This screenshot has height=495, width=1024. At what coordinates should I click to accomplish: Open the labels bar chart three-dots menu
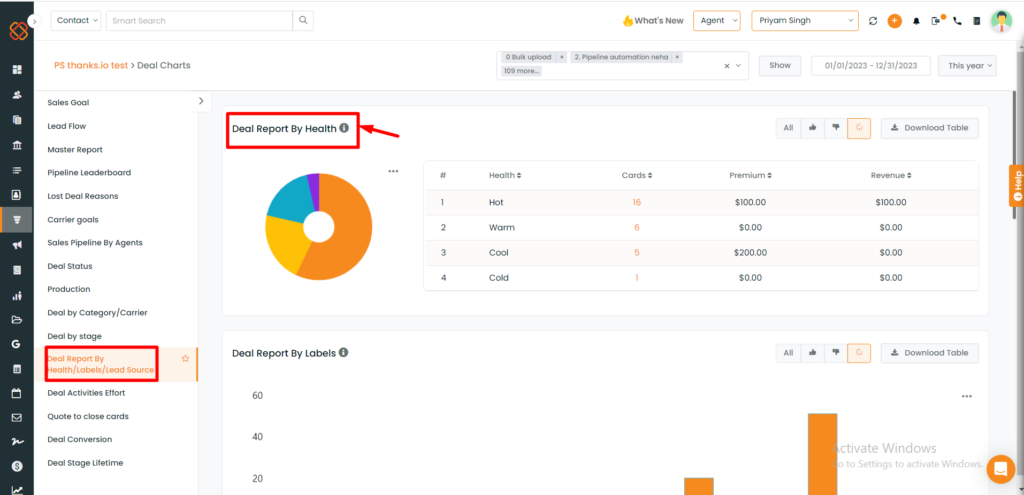967,396
